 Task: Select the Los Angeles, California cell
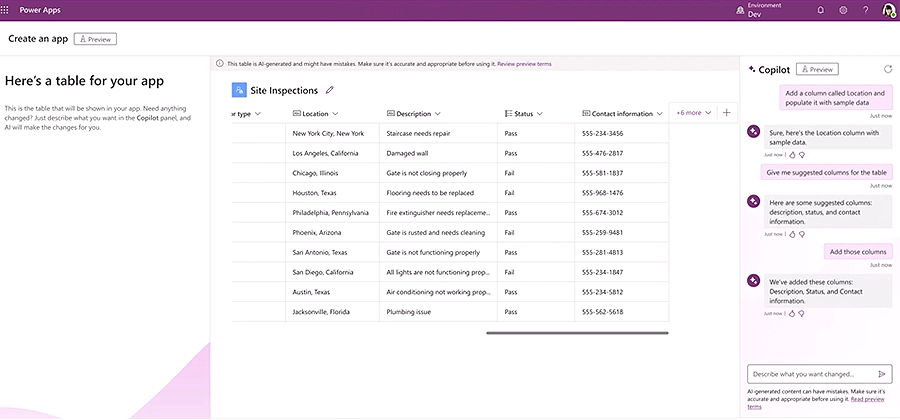click(332, 153)
